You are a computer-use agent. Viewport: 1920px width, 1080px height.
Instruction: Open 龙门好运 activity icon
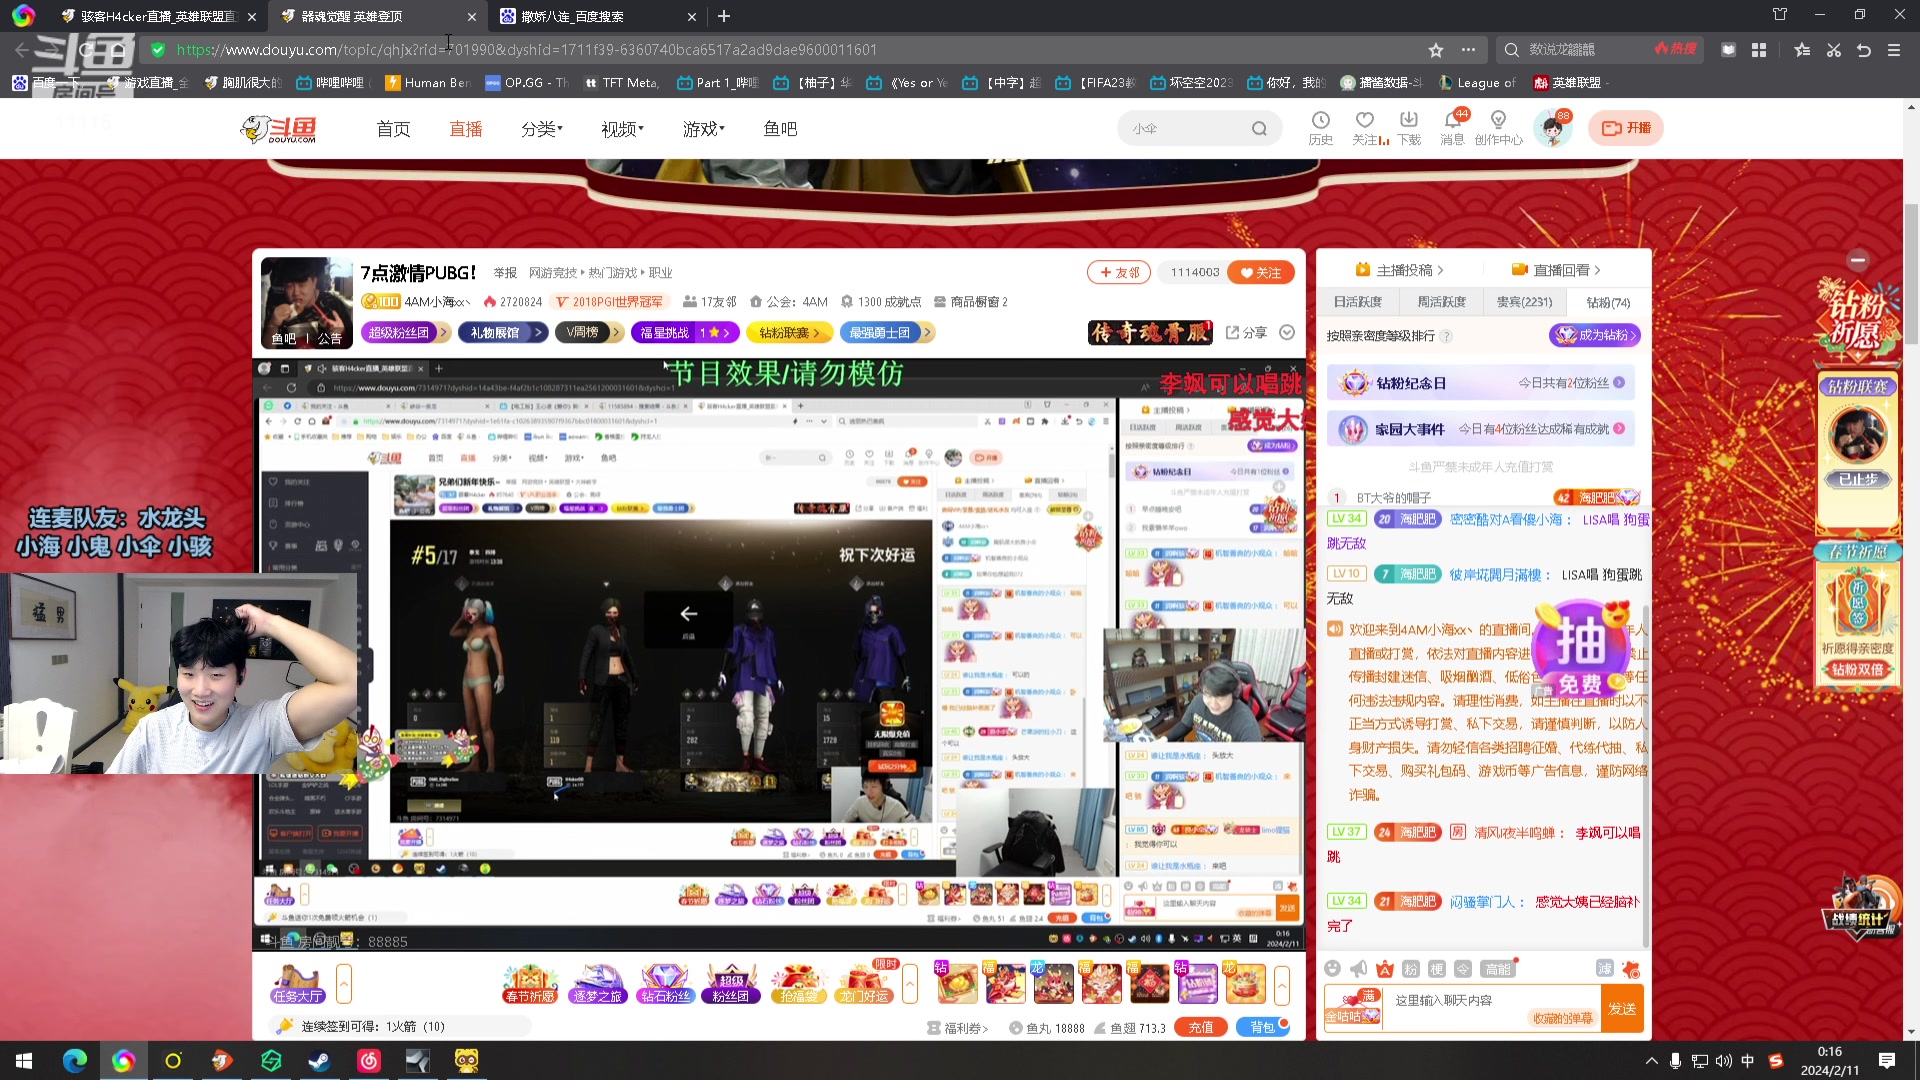[864, 984]
